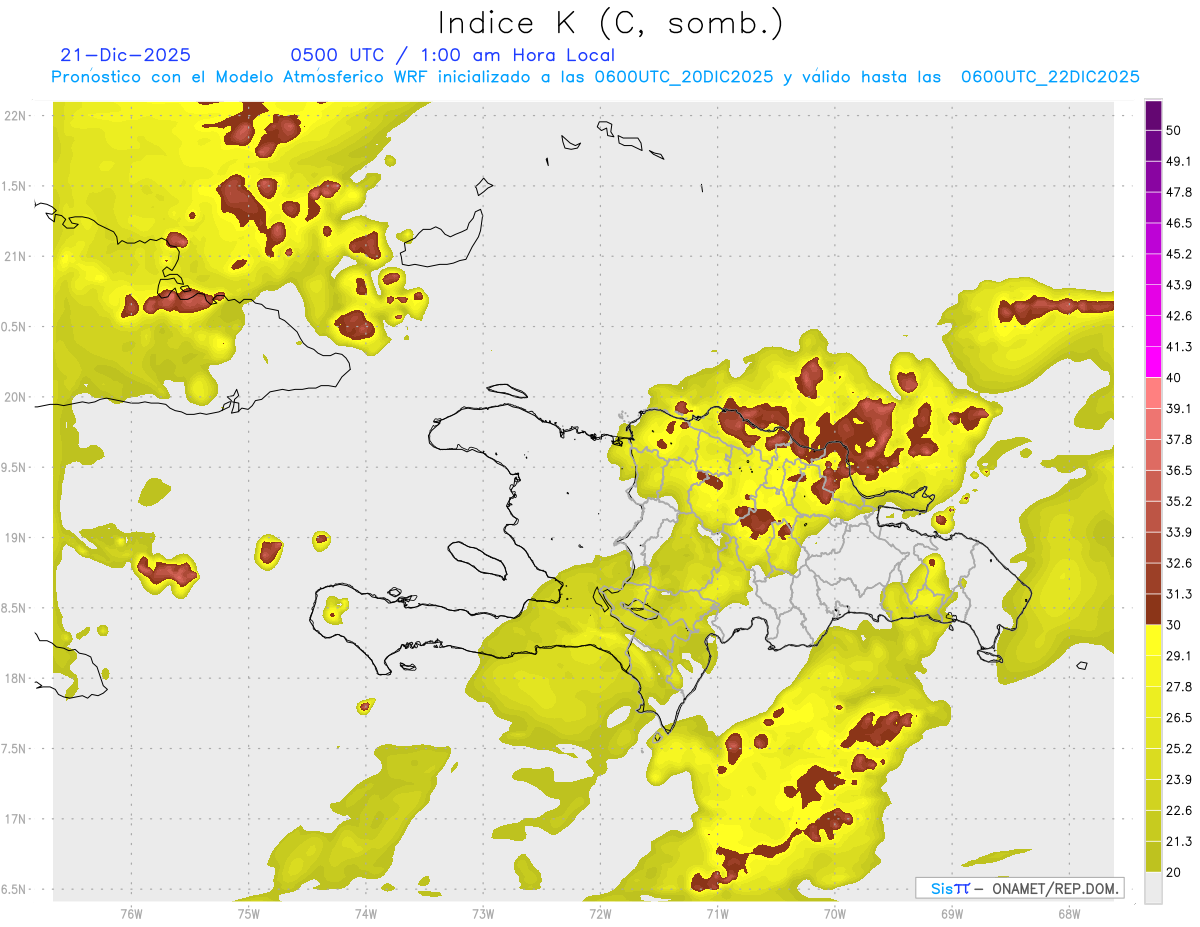Screen dimensions: 1200x927
Task: Click the colorbar label '33.9'
Action: coord(1178,532)
